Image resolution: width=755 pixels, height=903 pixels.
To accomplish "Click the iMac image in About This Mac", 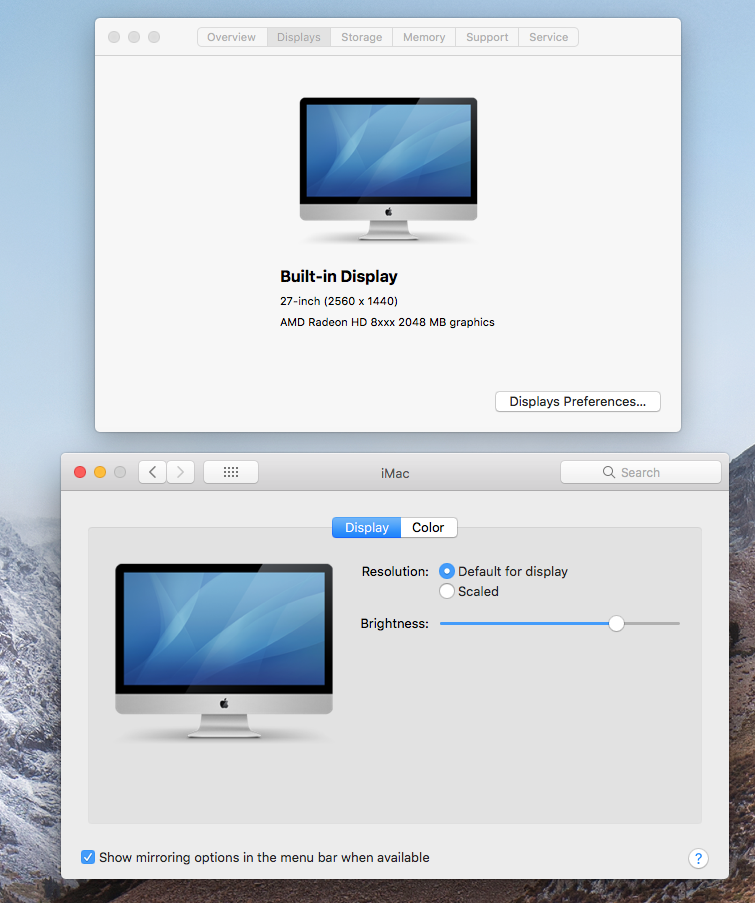I will coord(388,169).
